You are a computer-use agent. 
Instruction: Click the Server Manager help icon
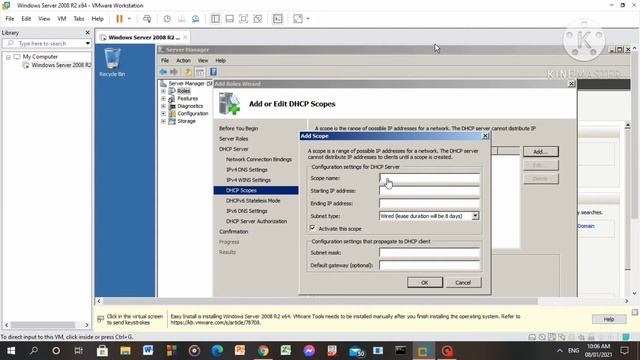[213, 72]
